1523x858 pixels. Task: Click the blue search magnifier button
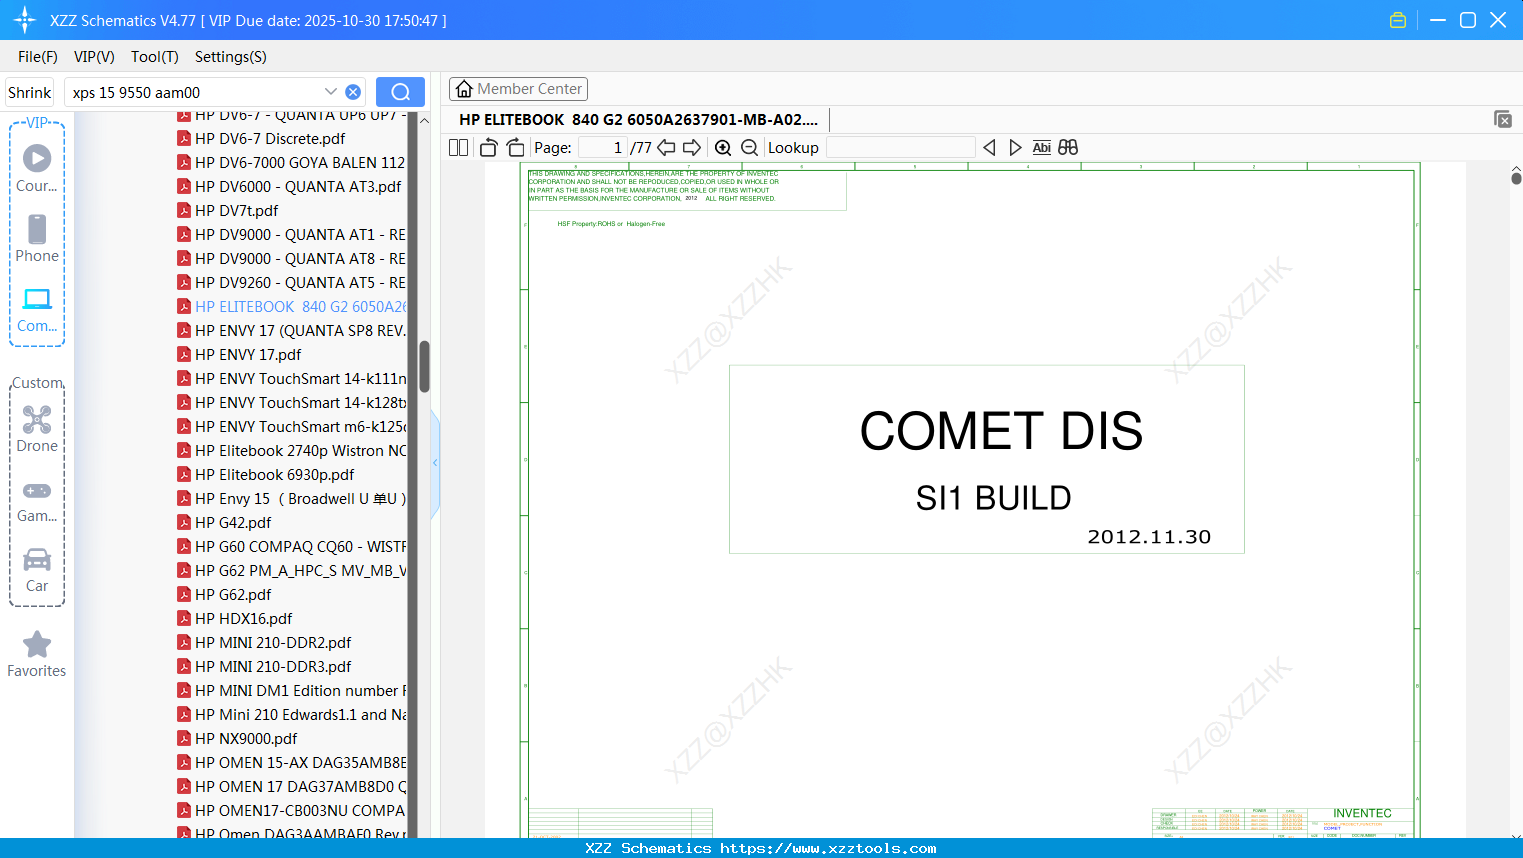coord(400,92)
